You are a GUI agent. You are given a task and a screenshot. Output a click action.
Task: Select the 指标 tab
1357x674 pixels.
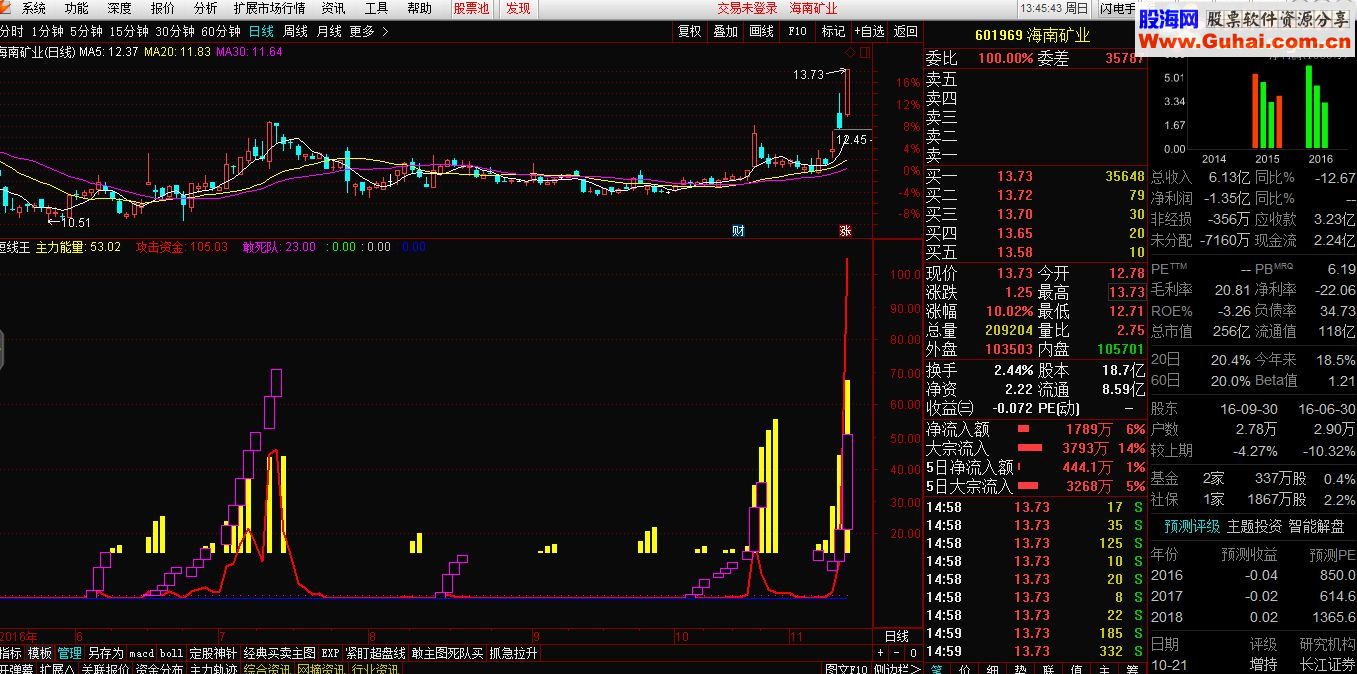coord(11,653)
